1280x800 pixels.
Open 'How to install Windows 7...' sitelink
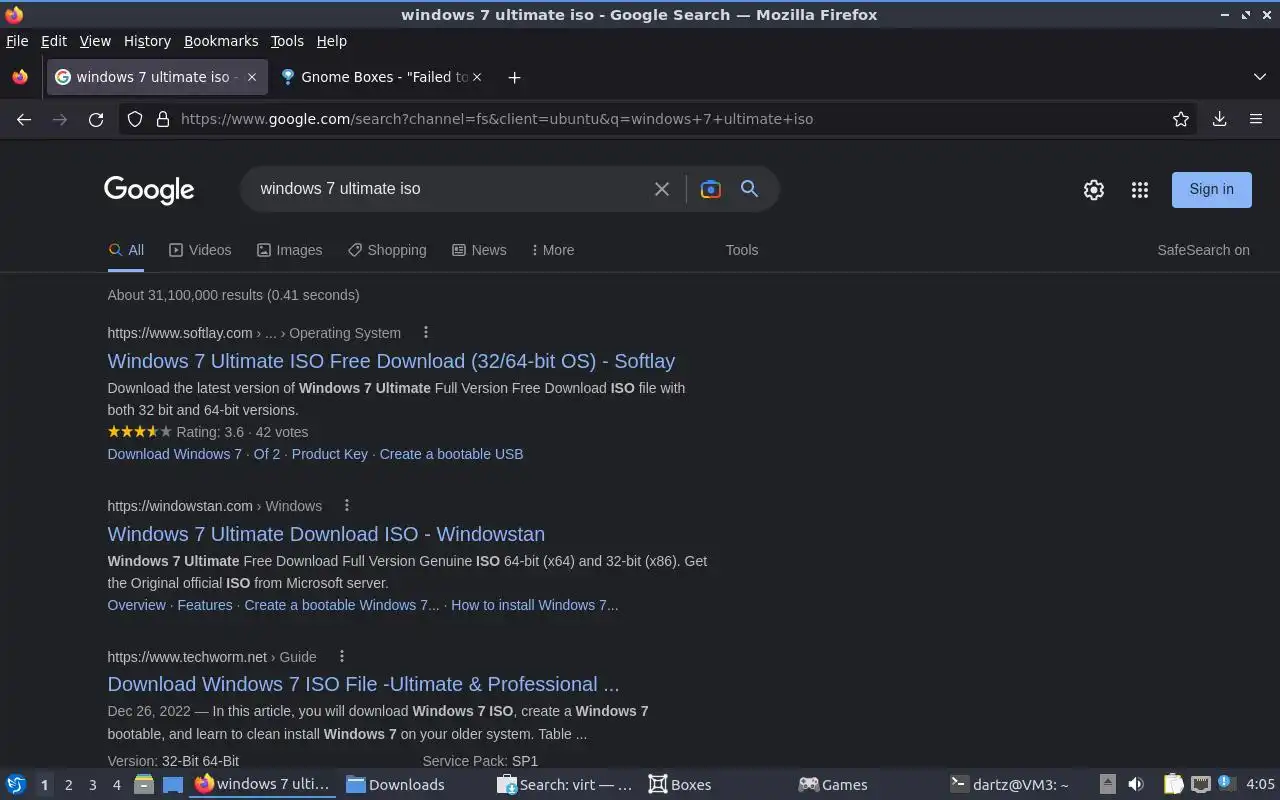(535, 605)
